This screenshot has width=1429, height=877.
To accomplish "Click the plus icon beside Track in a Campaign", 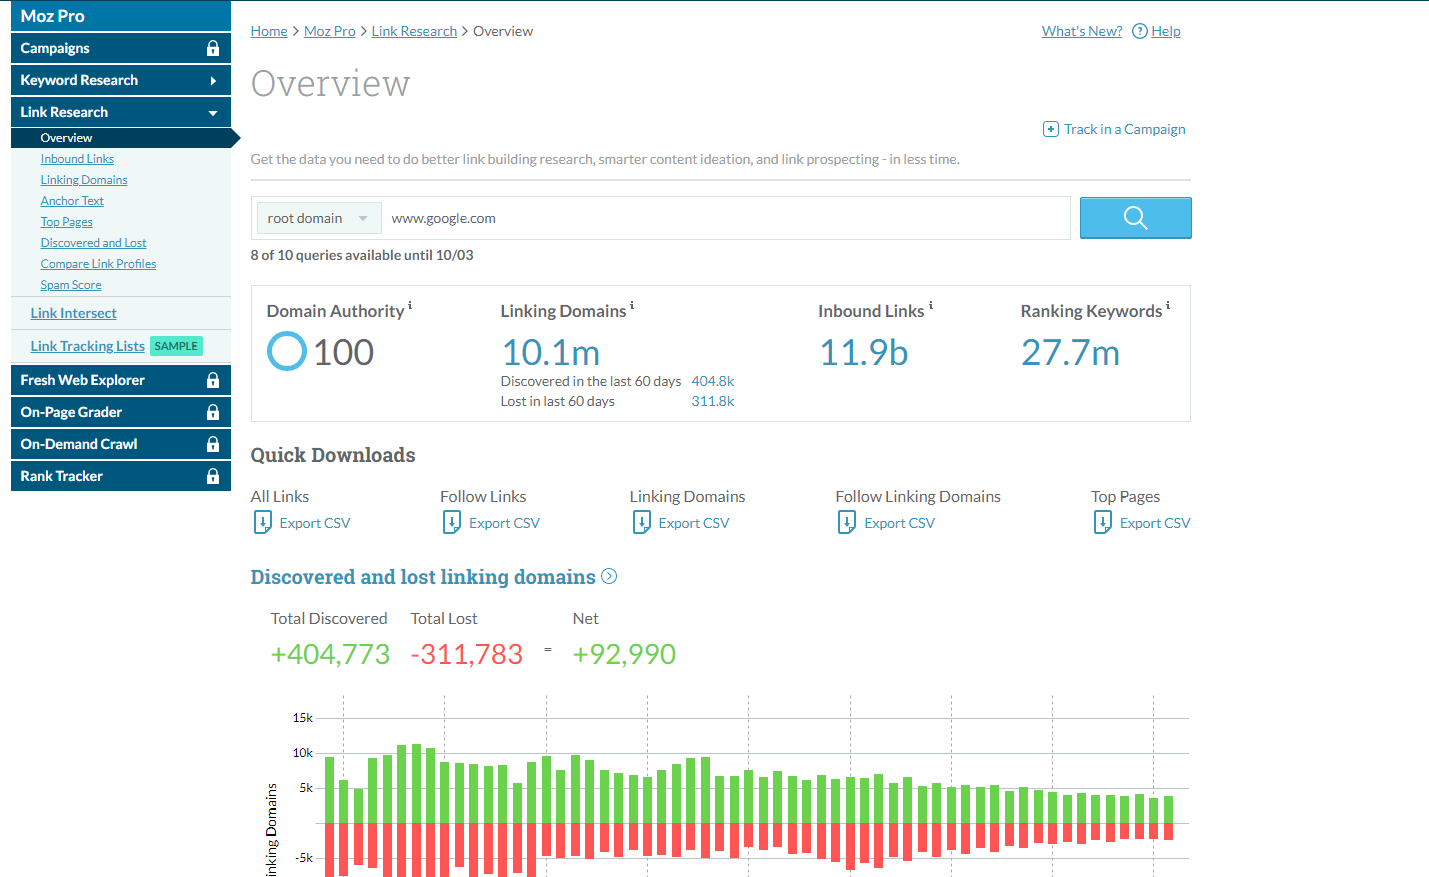I will [1051, 129].
